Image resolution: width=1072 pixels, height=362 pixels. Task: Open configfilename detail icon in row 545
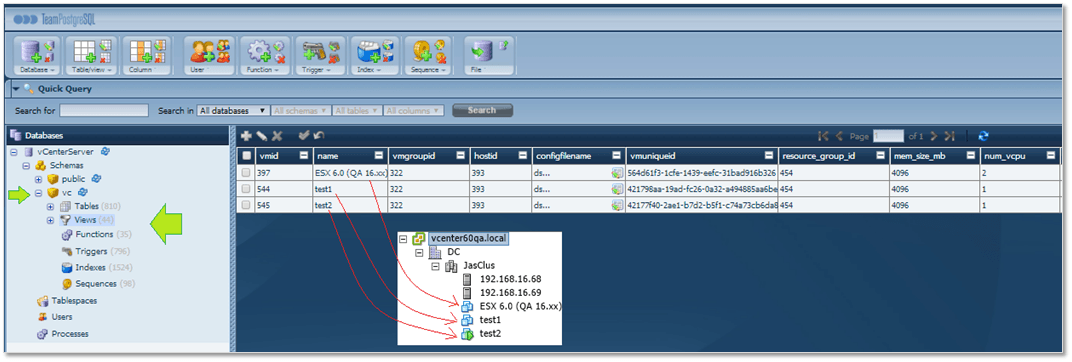(617, 205)
